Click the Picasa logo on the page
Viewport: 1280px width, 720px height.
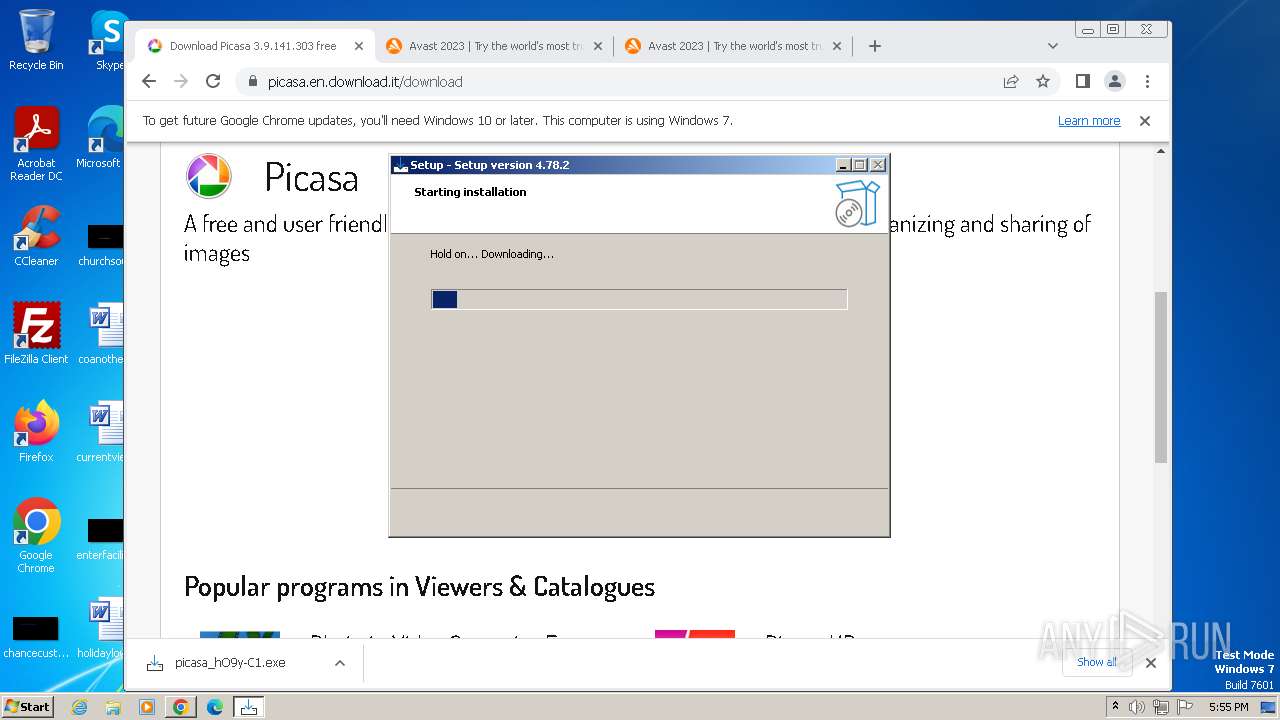tap(209, 177)
